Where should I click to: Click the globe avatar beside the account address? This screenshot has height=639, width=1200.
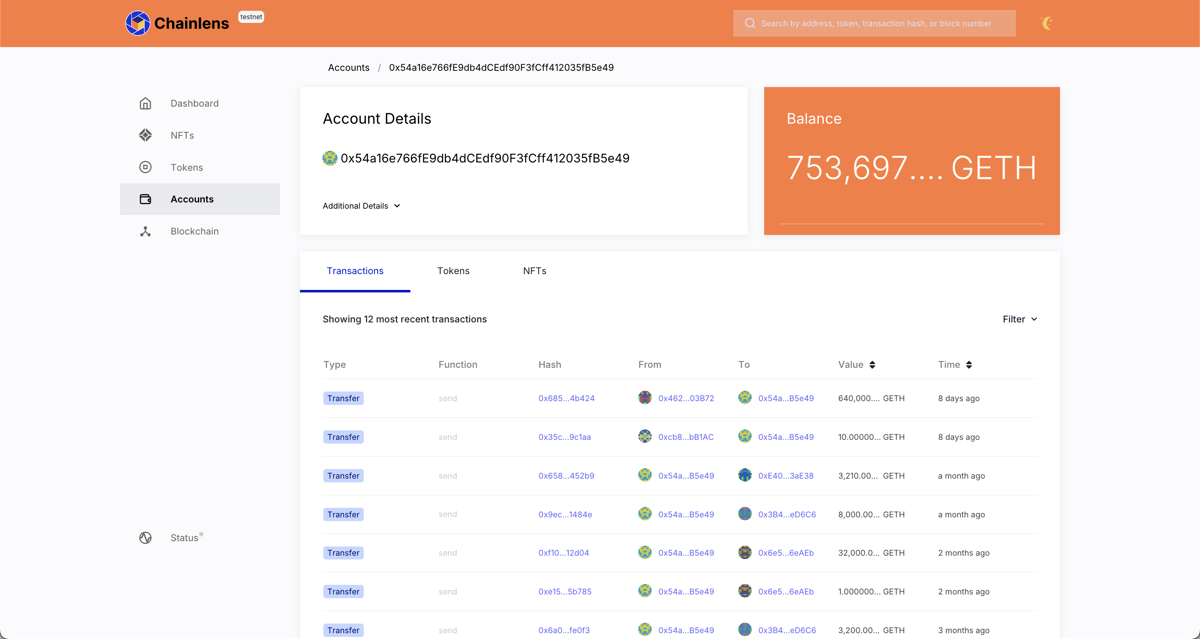pos(330,157)
